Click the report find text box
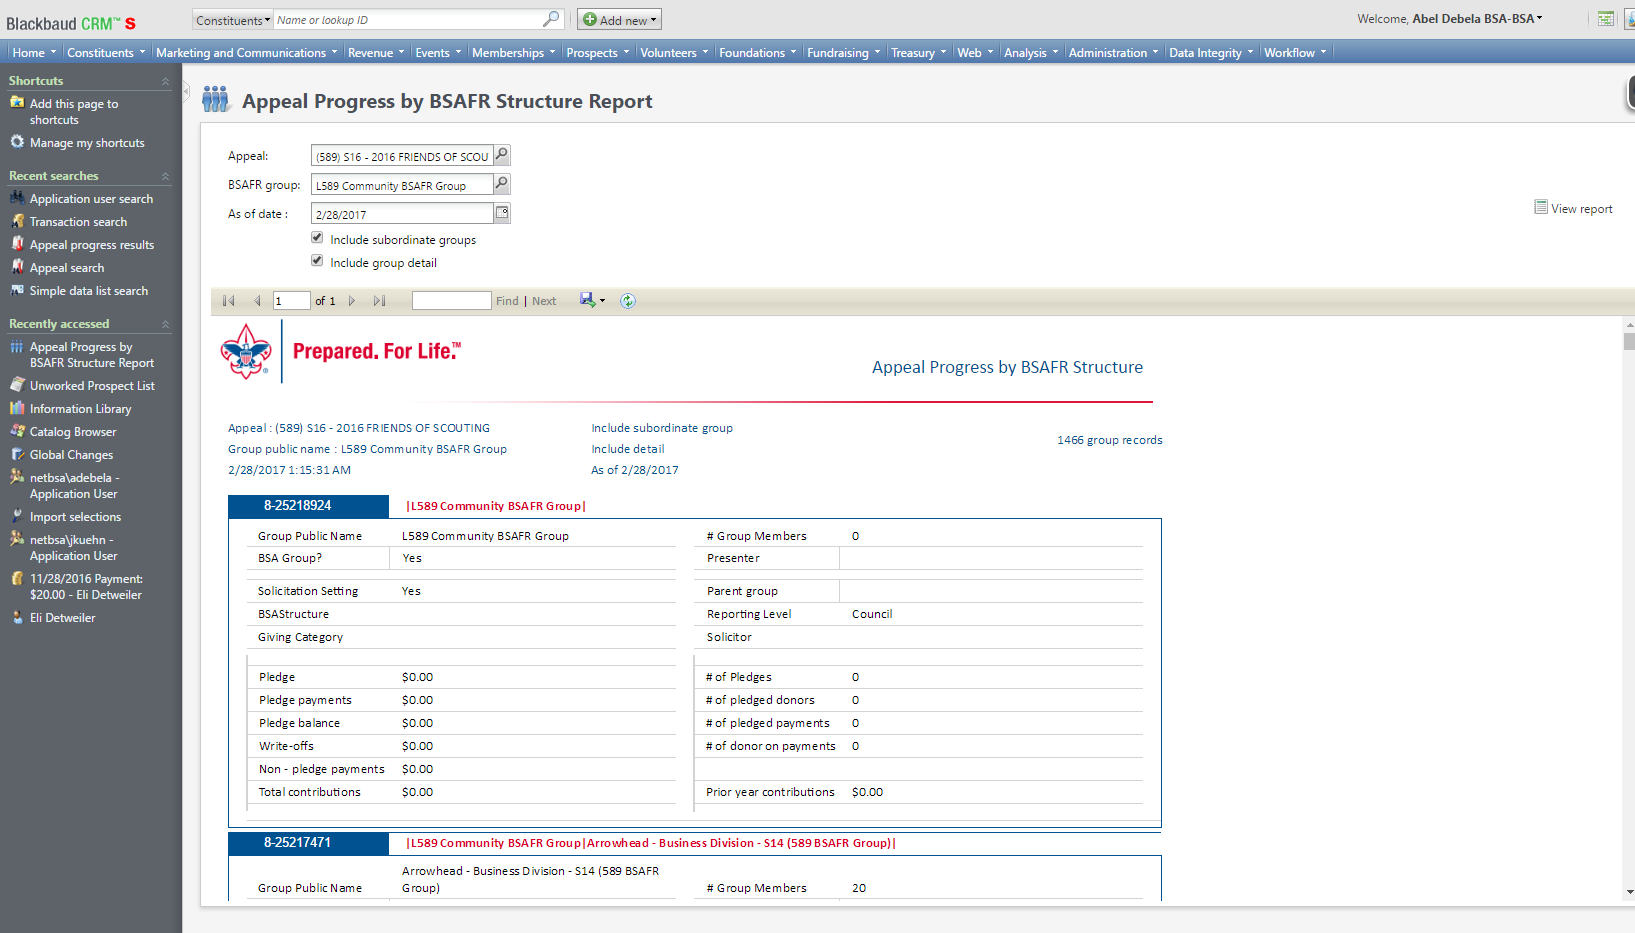The height and width of the screenshot is (933, 1635). [451, 301]
